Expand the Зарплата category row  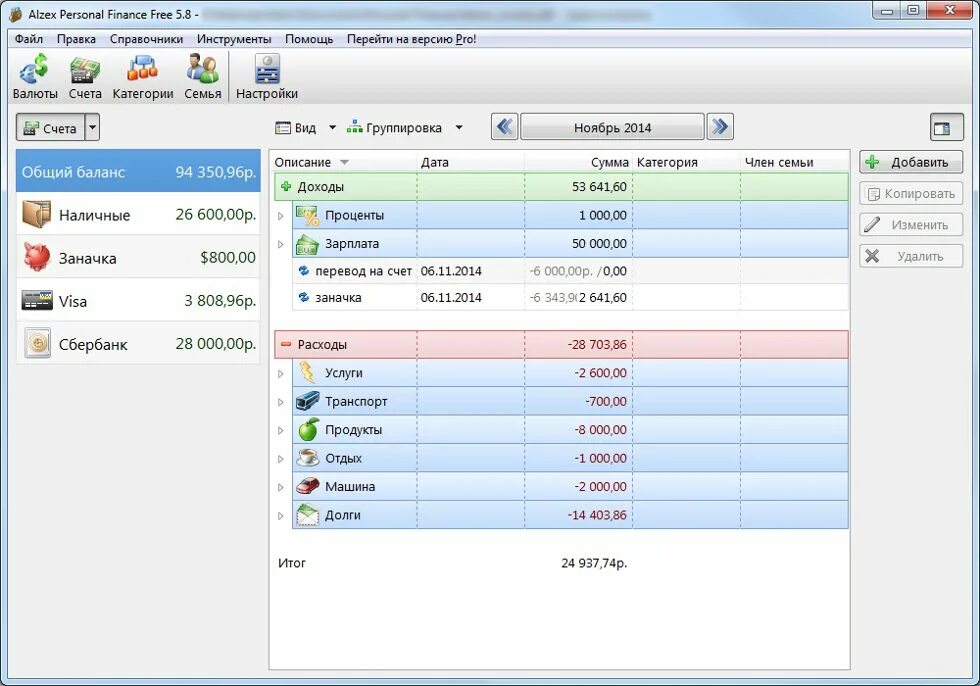click(x=281, y=244)
